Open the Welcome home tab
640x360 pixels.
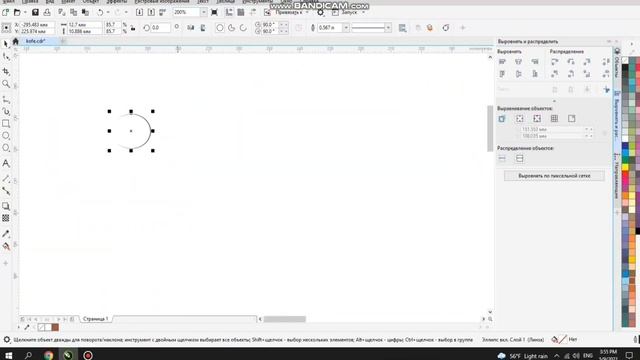click(16, 41)
